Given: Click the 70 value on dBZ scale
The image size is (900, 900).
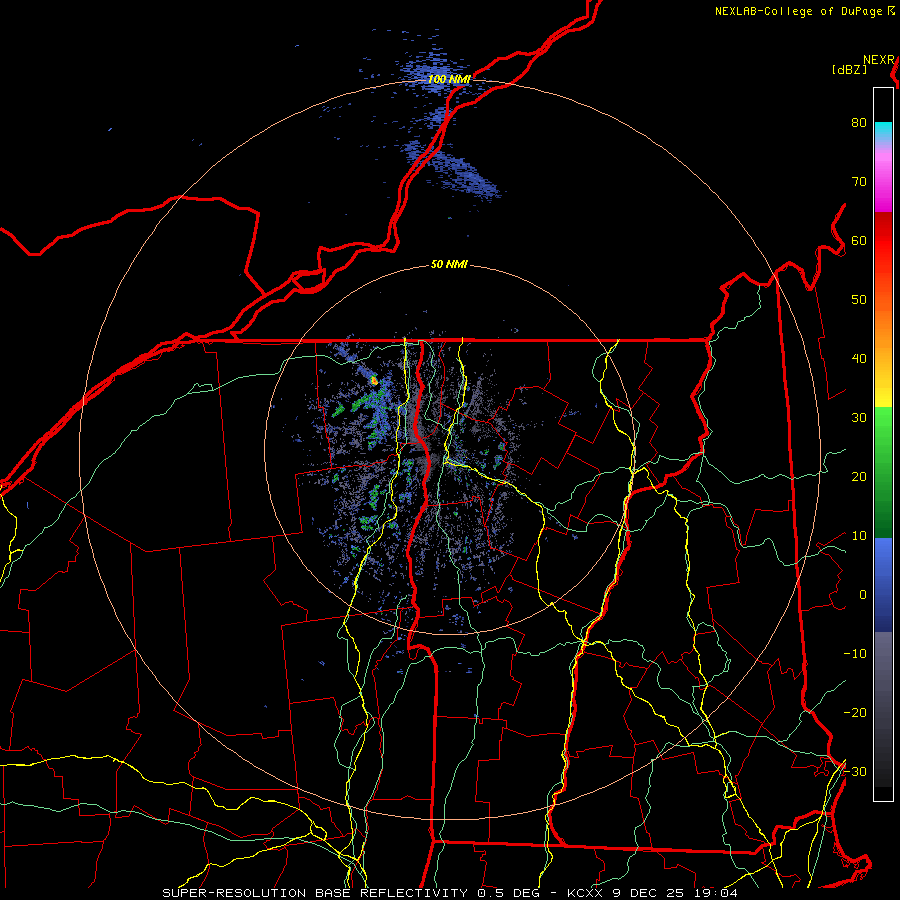Looking at the screenshot, I should pos(859,181).
